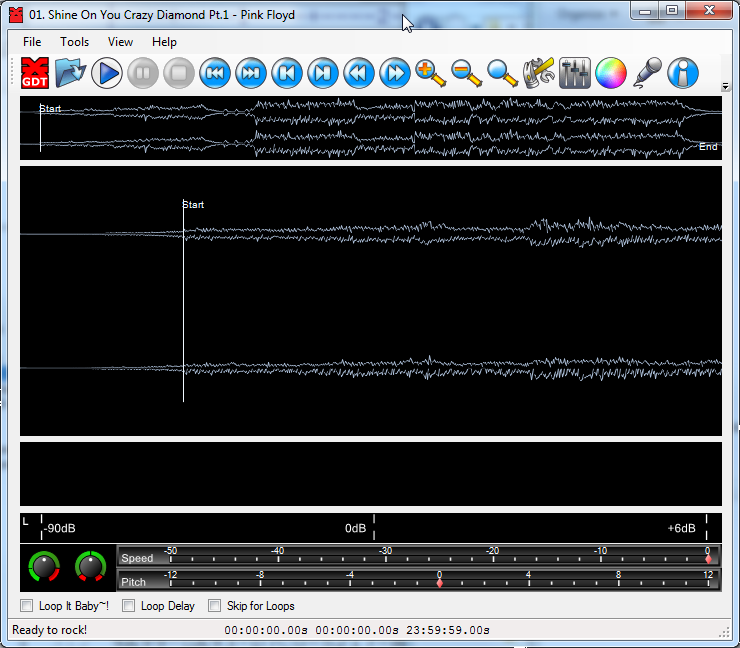Image resolution: width=740 pixels, height=648 pixels.
Task: Enable the Skip for Loops checkbox
Action: click(215, 606)
